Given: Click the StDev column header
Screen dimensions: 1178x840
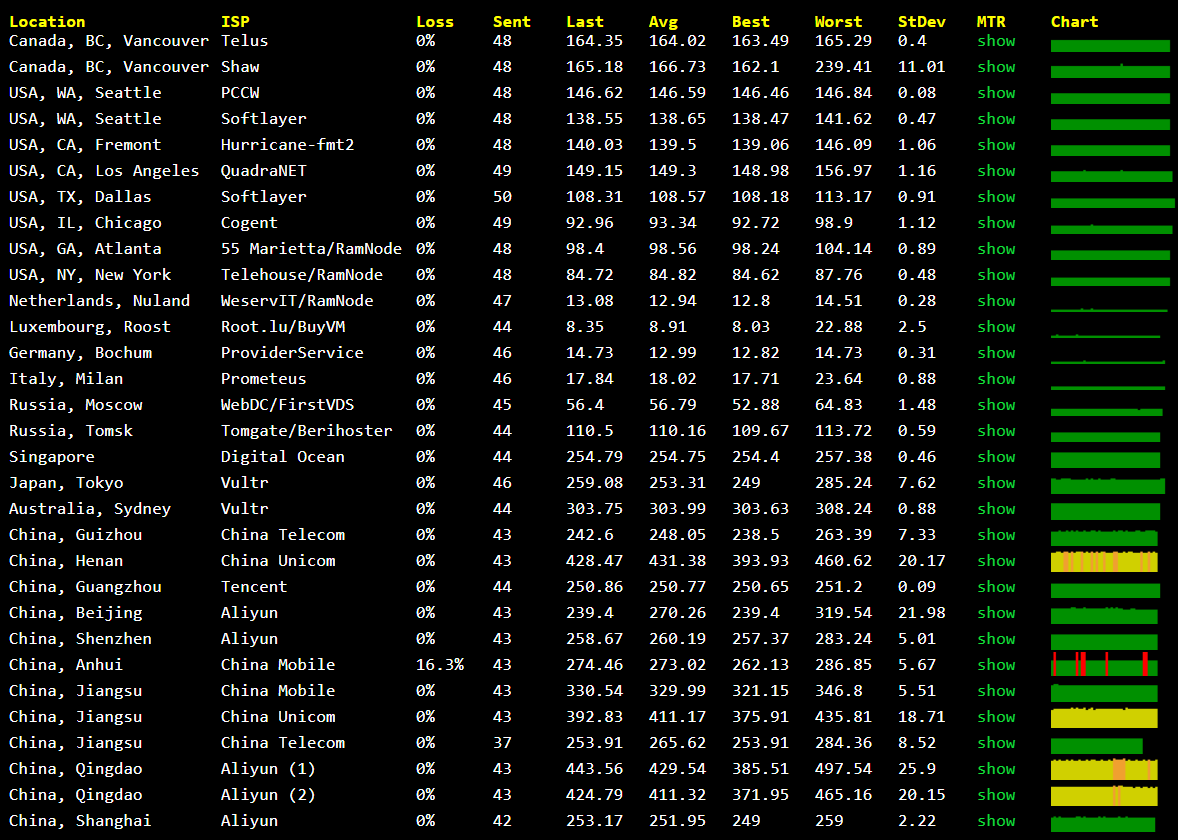Looking at the screenshot, I should 922,22.
